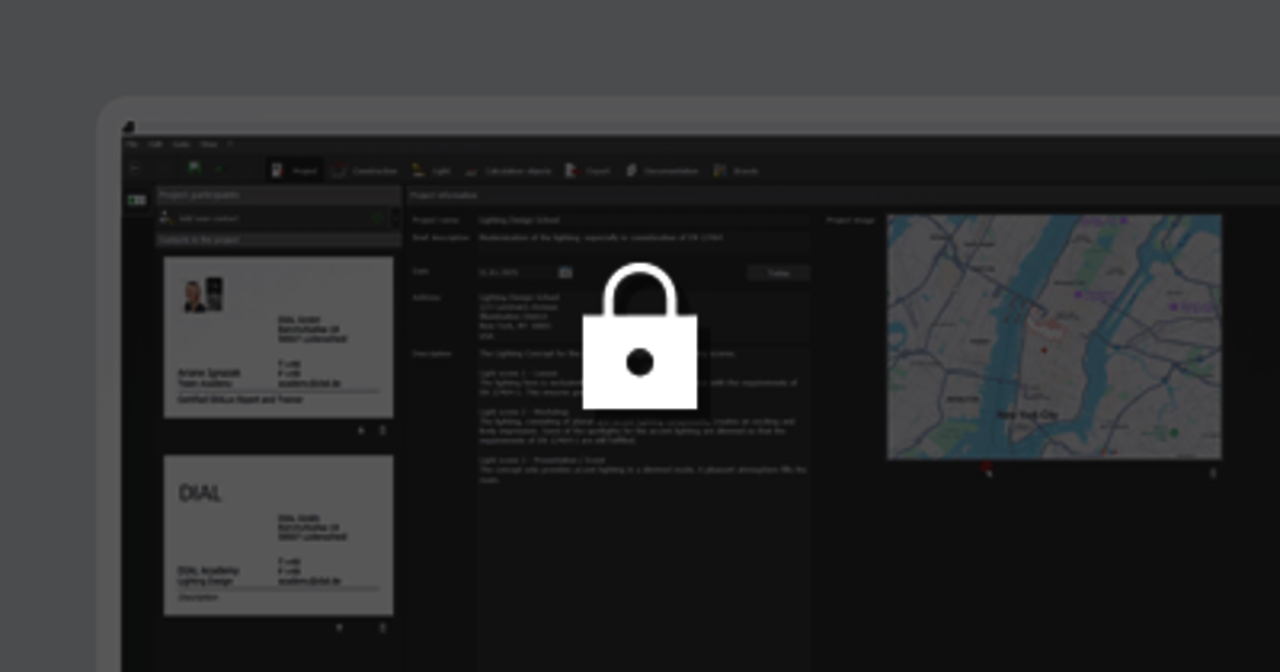Click the delete icon under the first contact card
This screenshot has width=1280, height=672.
coord(383,430)
